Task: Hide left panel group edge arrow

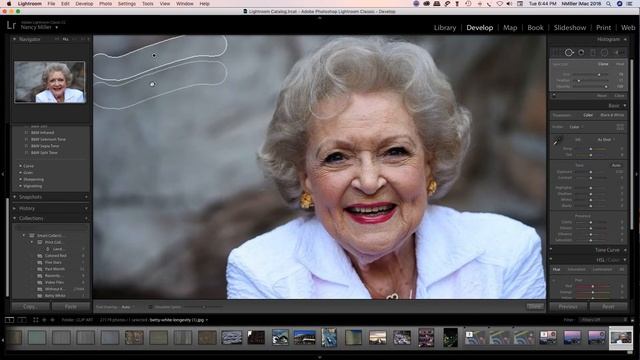Action: tap(3, 174)
